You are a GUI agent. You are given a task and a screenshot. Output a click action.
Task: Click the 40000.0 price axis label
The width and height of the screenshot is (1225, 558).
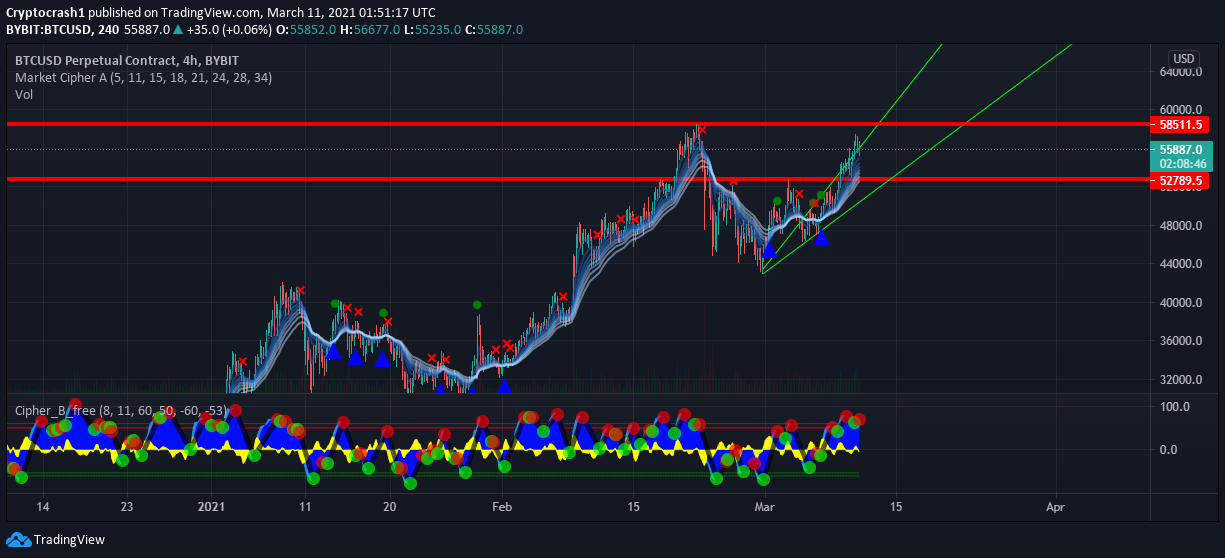click(1181, 303)
